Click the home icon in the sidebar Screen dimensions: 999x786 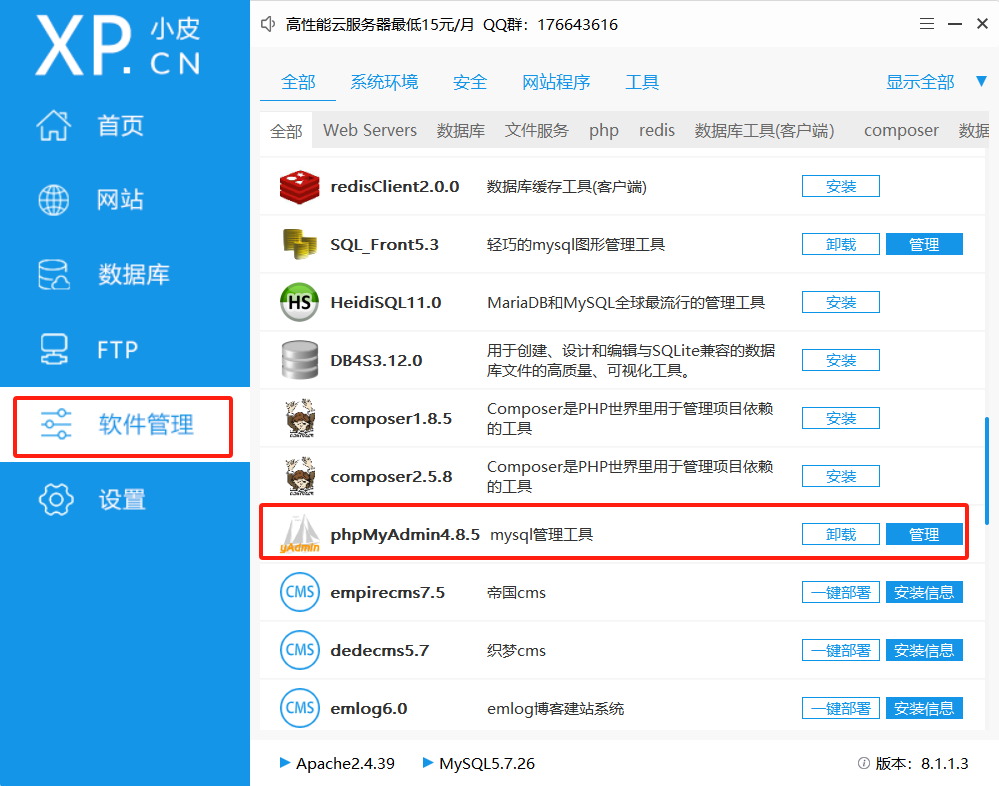click(x=54, y=125)
